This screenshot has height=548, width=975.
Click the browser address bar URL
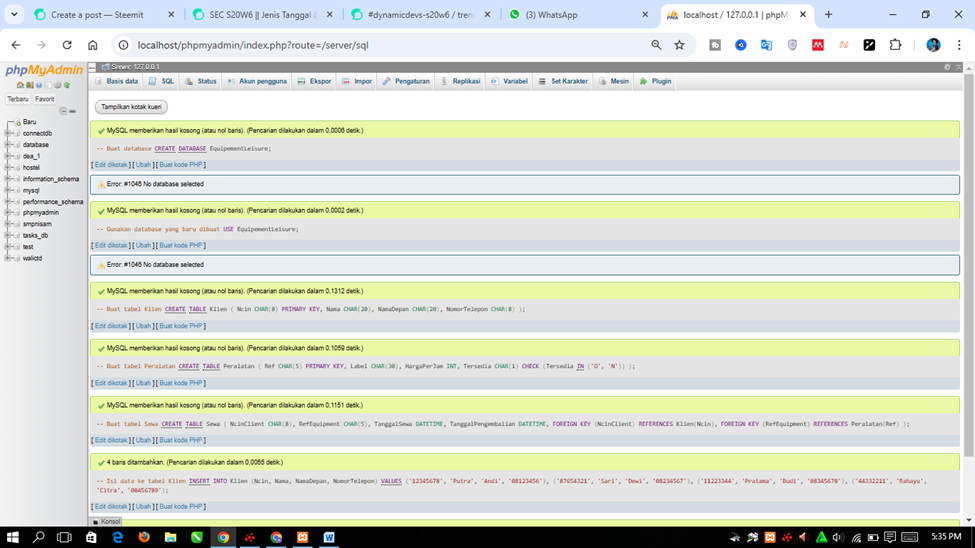(x=252, y=45)
